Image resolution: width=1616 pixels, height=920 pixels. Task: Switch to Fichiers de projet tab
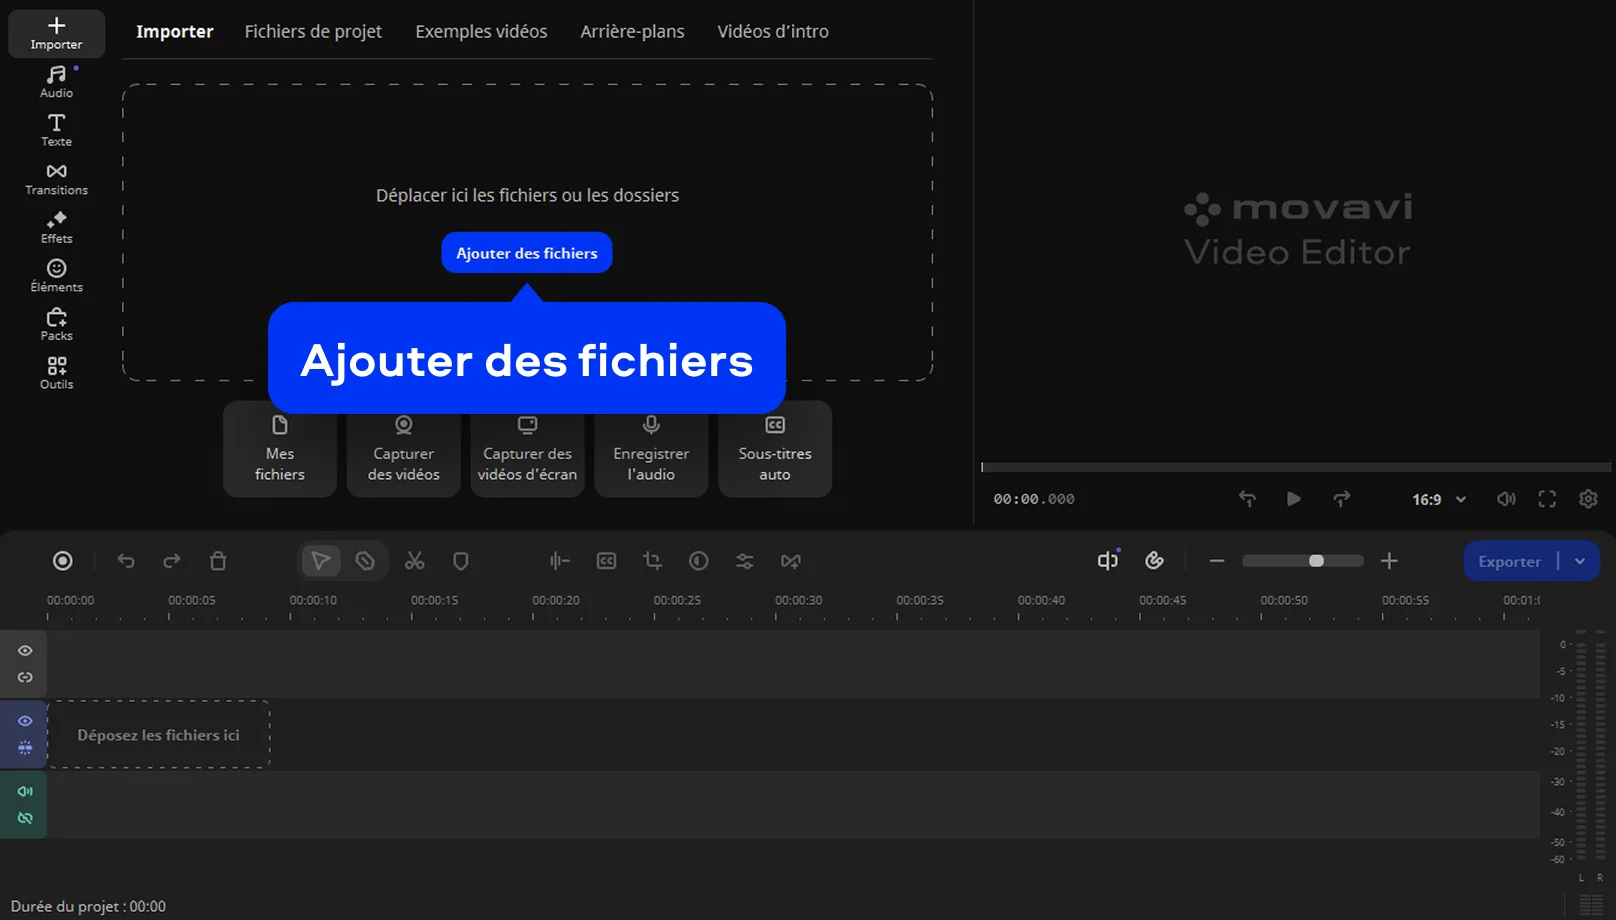coord(313,32)
